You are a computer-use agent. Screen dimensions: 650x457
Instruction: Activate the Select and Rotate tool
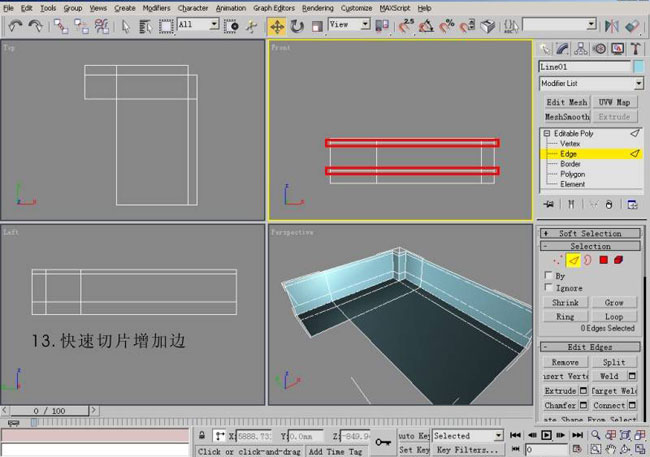(297, 27)
